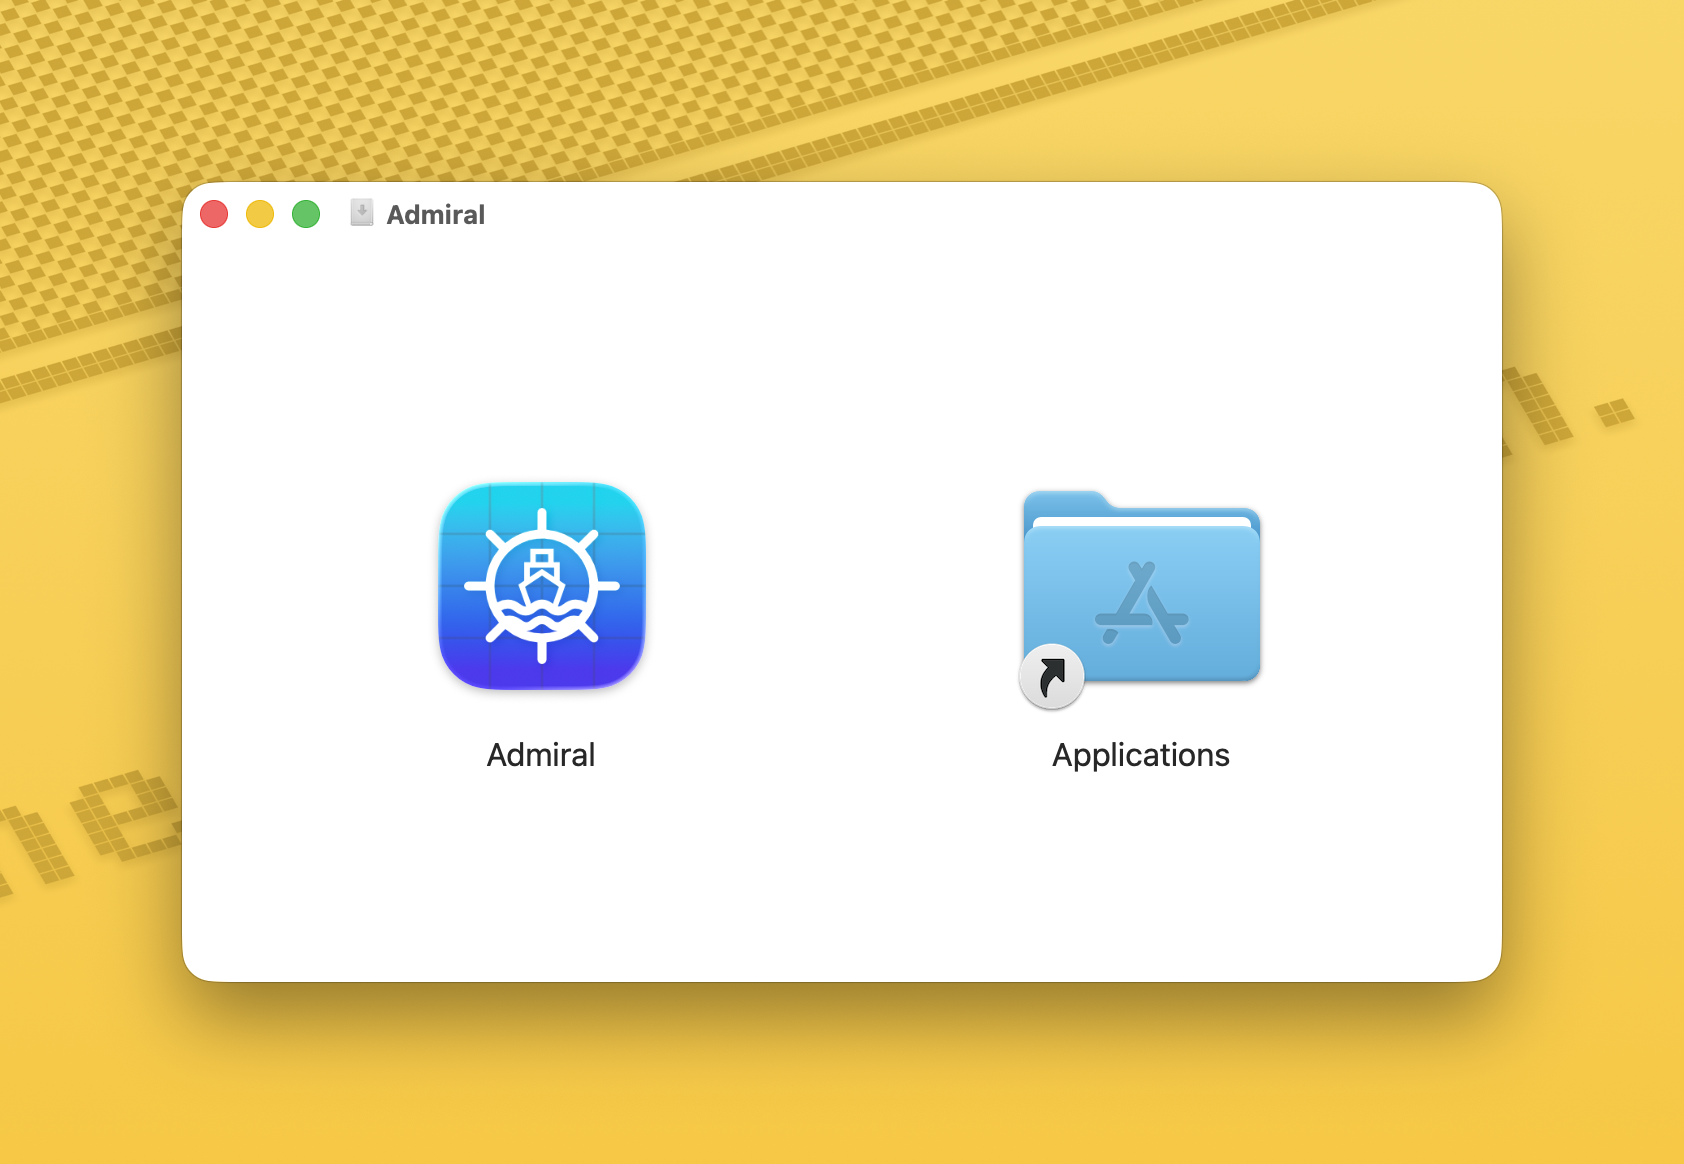This screenshot has width=1684, height=1164.
Task: Click the alias arrow badge on Applications
Action: pyautogui.click(x=1051, y=676)
